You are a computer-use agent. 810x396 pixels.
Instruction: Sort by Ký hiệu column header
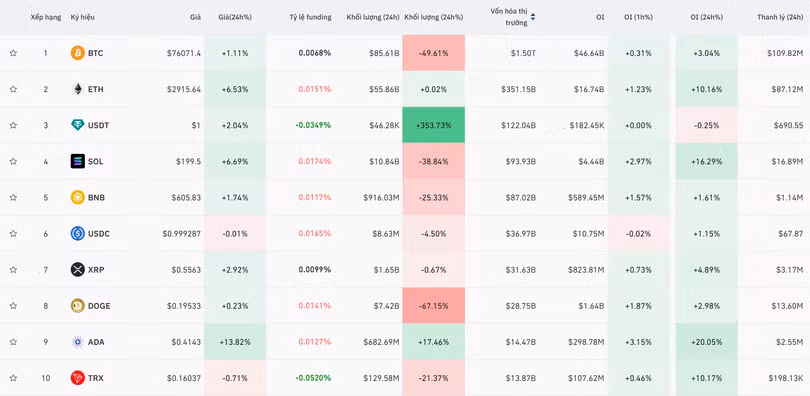[x=83, y=17]
